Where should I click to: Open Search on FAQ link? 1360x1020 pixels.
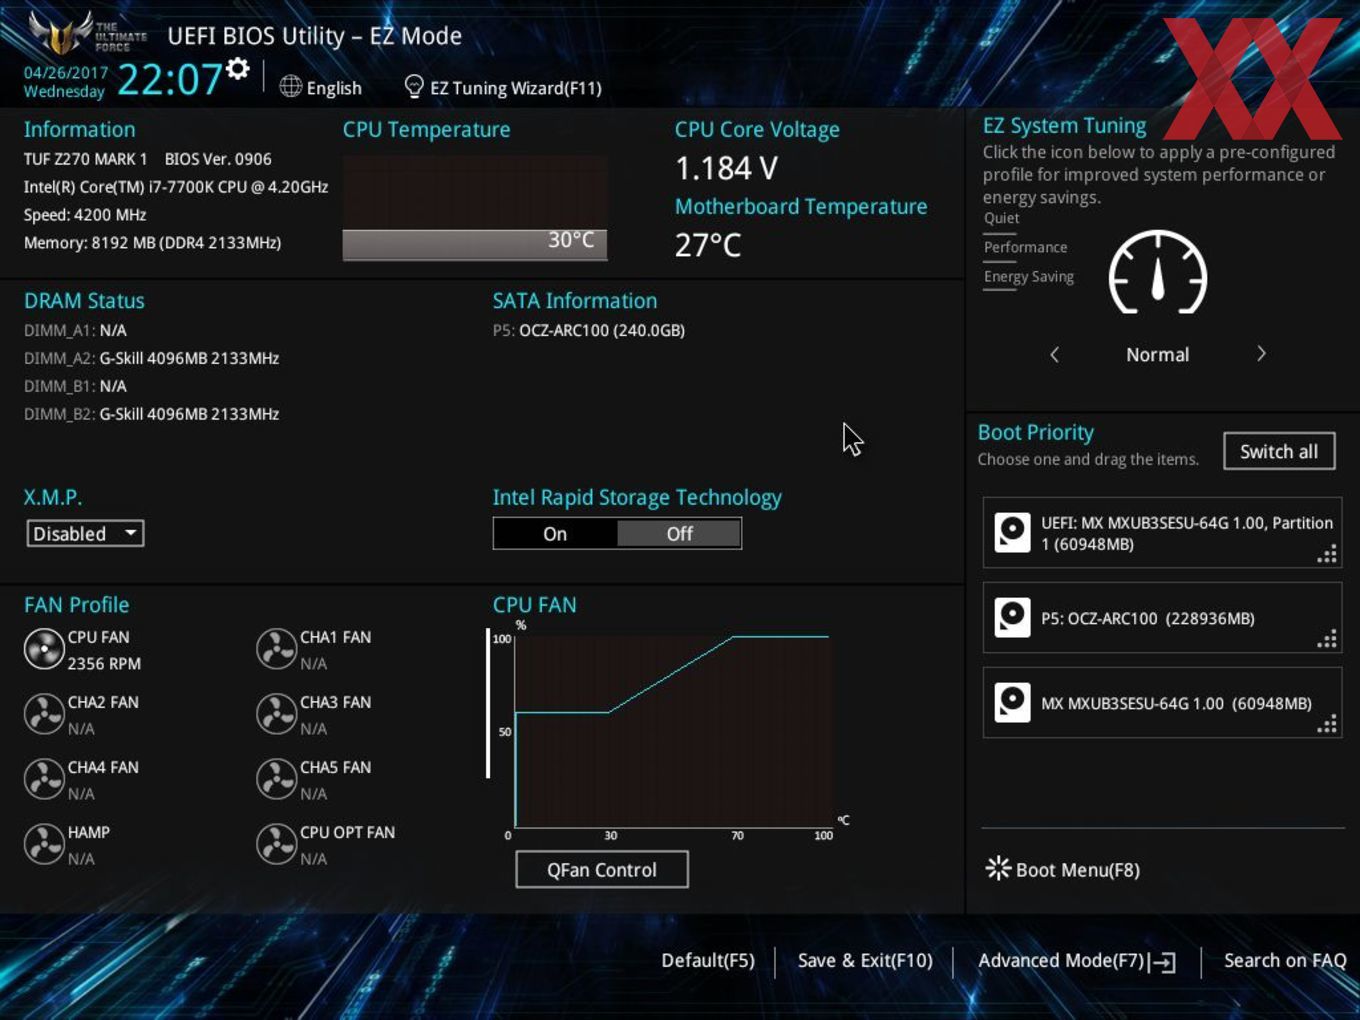(1285, 960)
